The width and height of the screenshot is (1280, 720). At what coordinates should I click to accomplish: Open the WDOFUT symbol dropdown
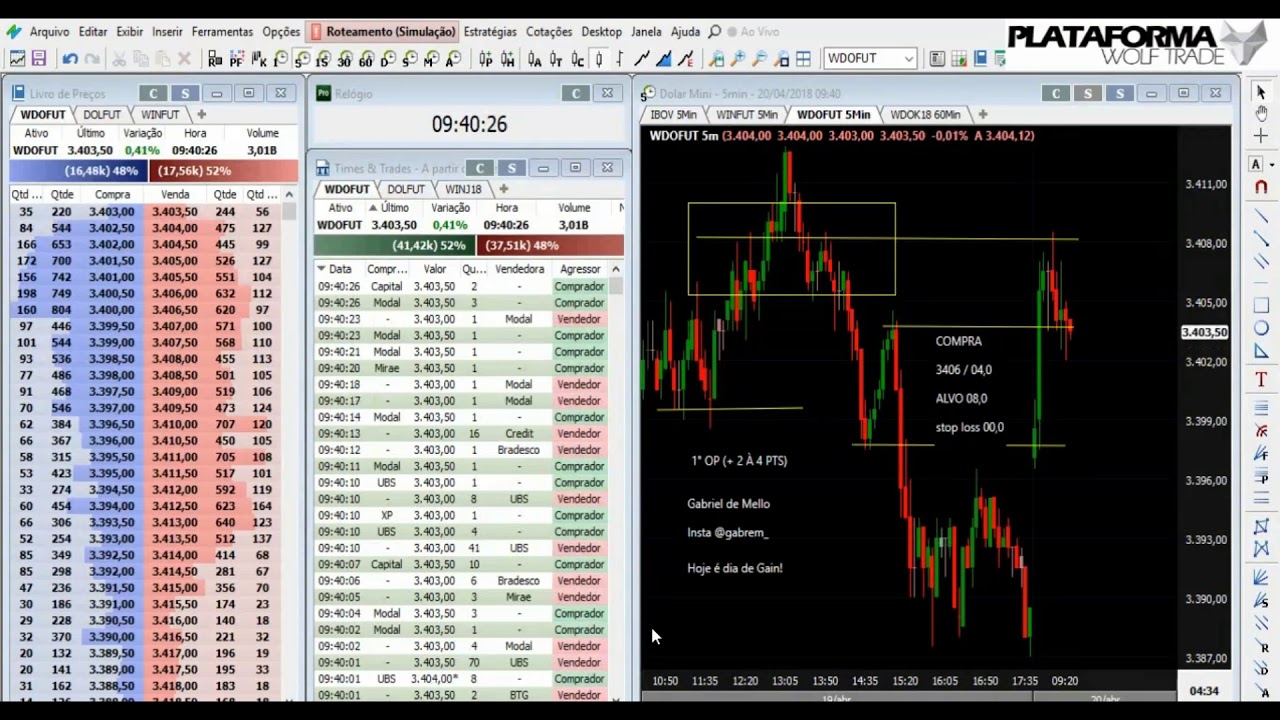click(x=908, y=59)
